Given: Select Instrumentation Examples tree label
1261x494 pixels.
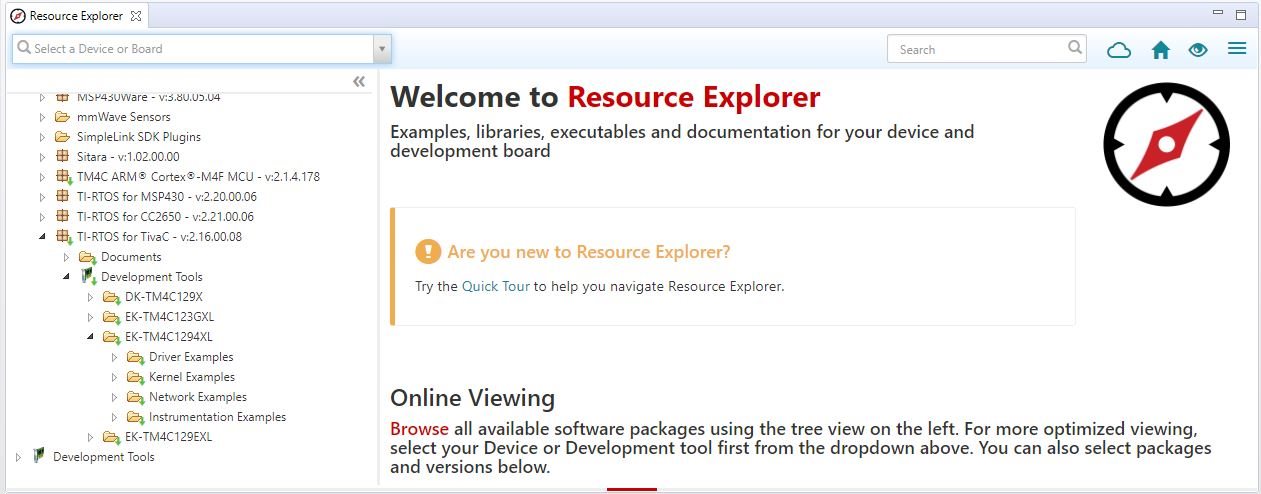Looking at the screenshot, I should coord(217,417).
